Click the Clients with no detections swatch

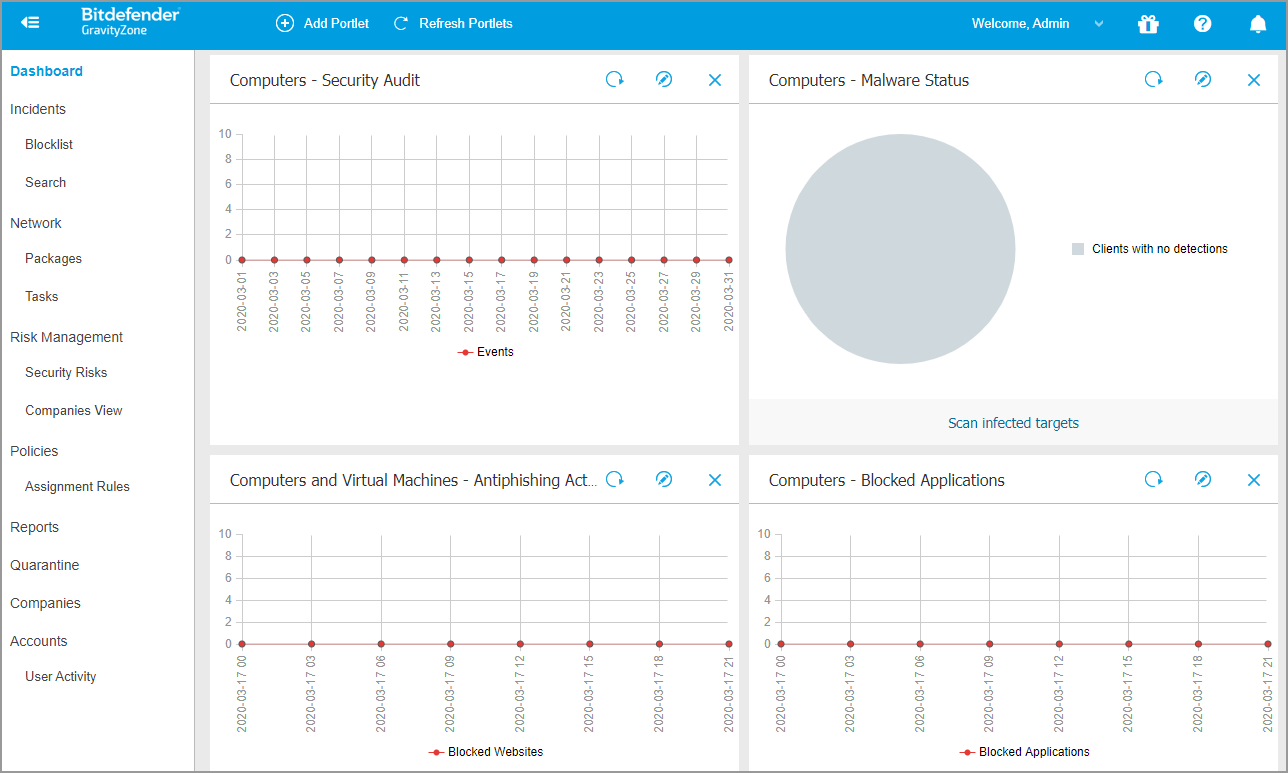[x=1078, y=249]
